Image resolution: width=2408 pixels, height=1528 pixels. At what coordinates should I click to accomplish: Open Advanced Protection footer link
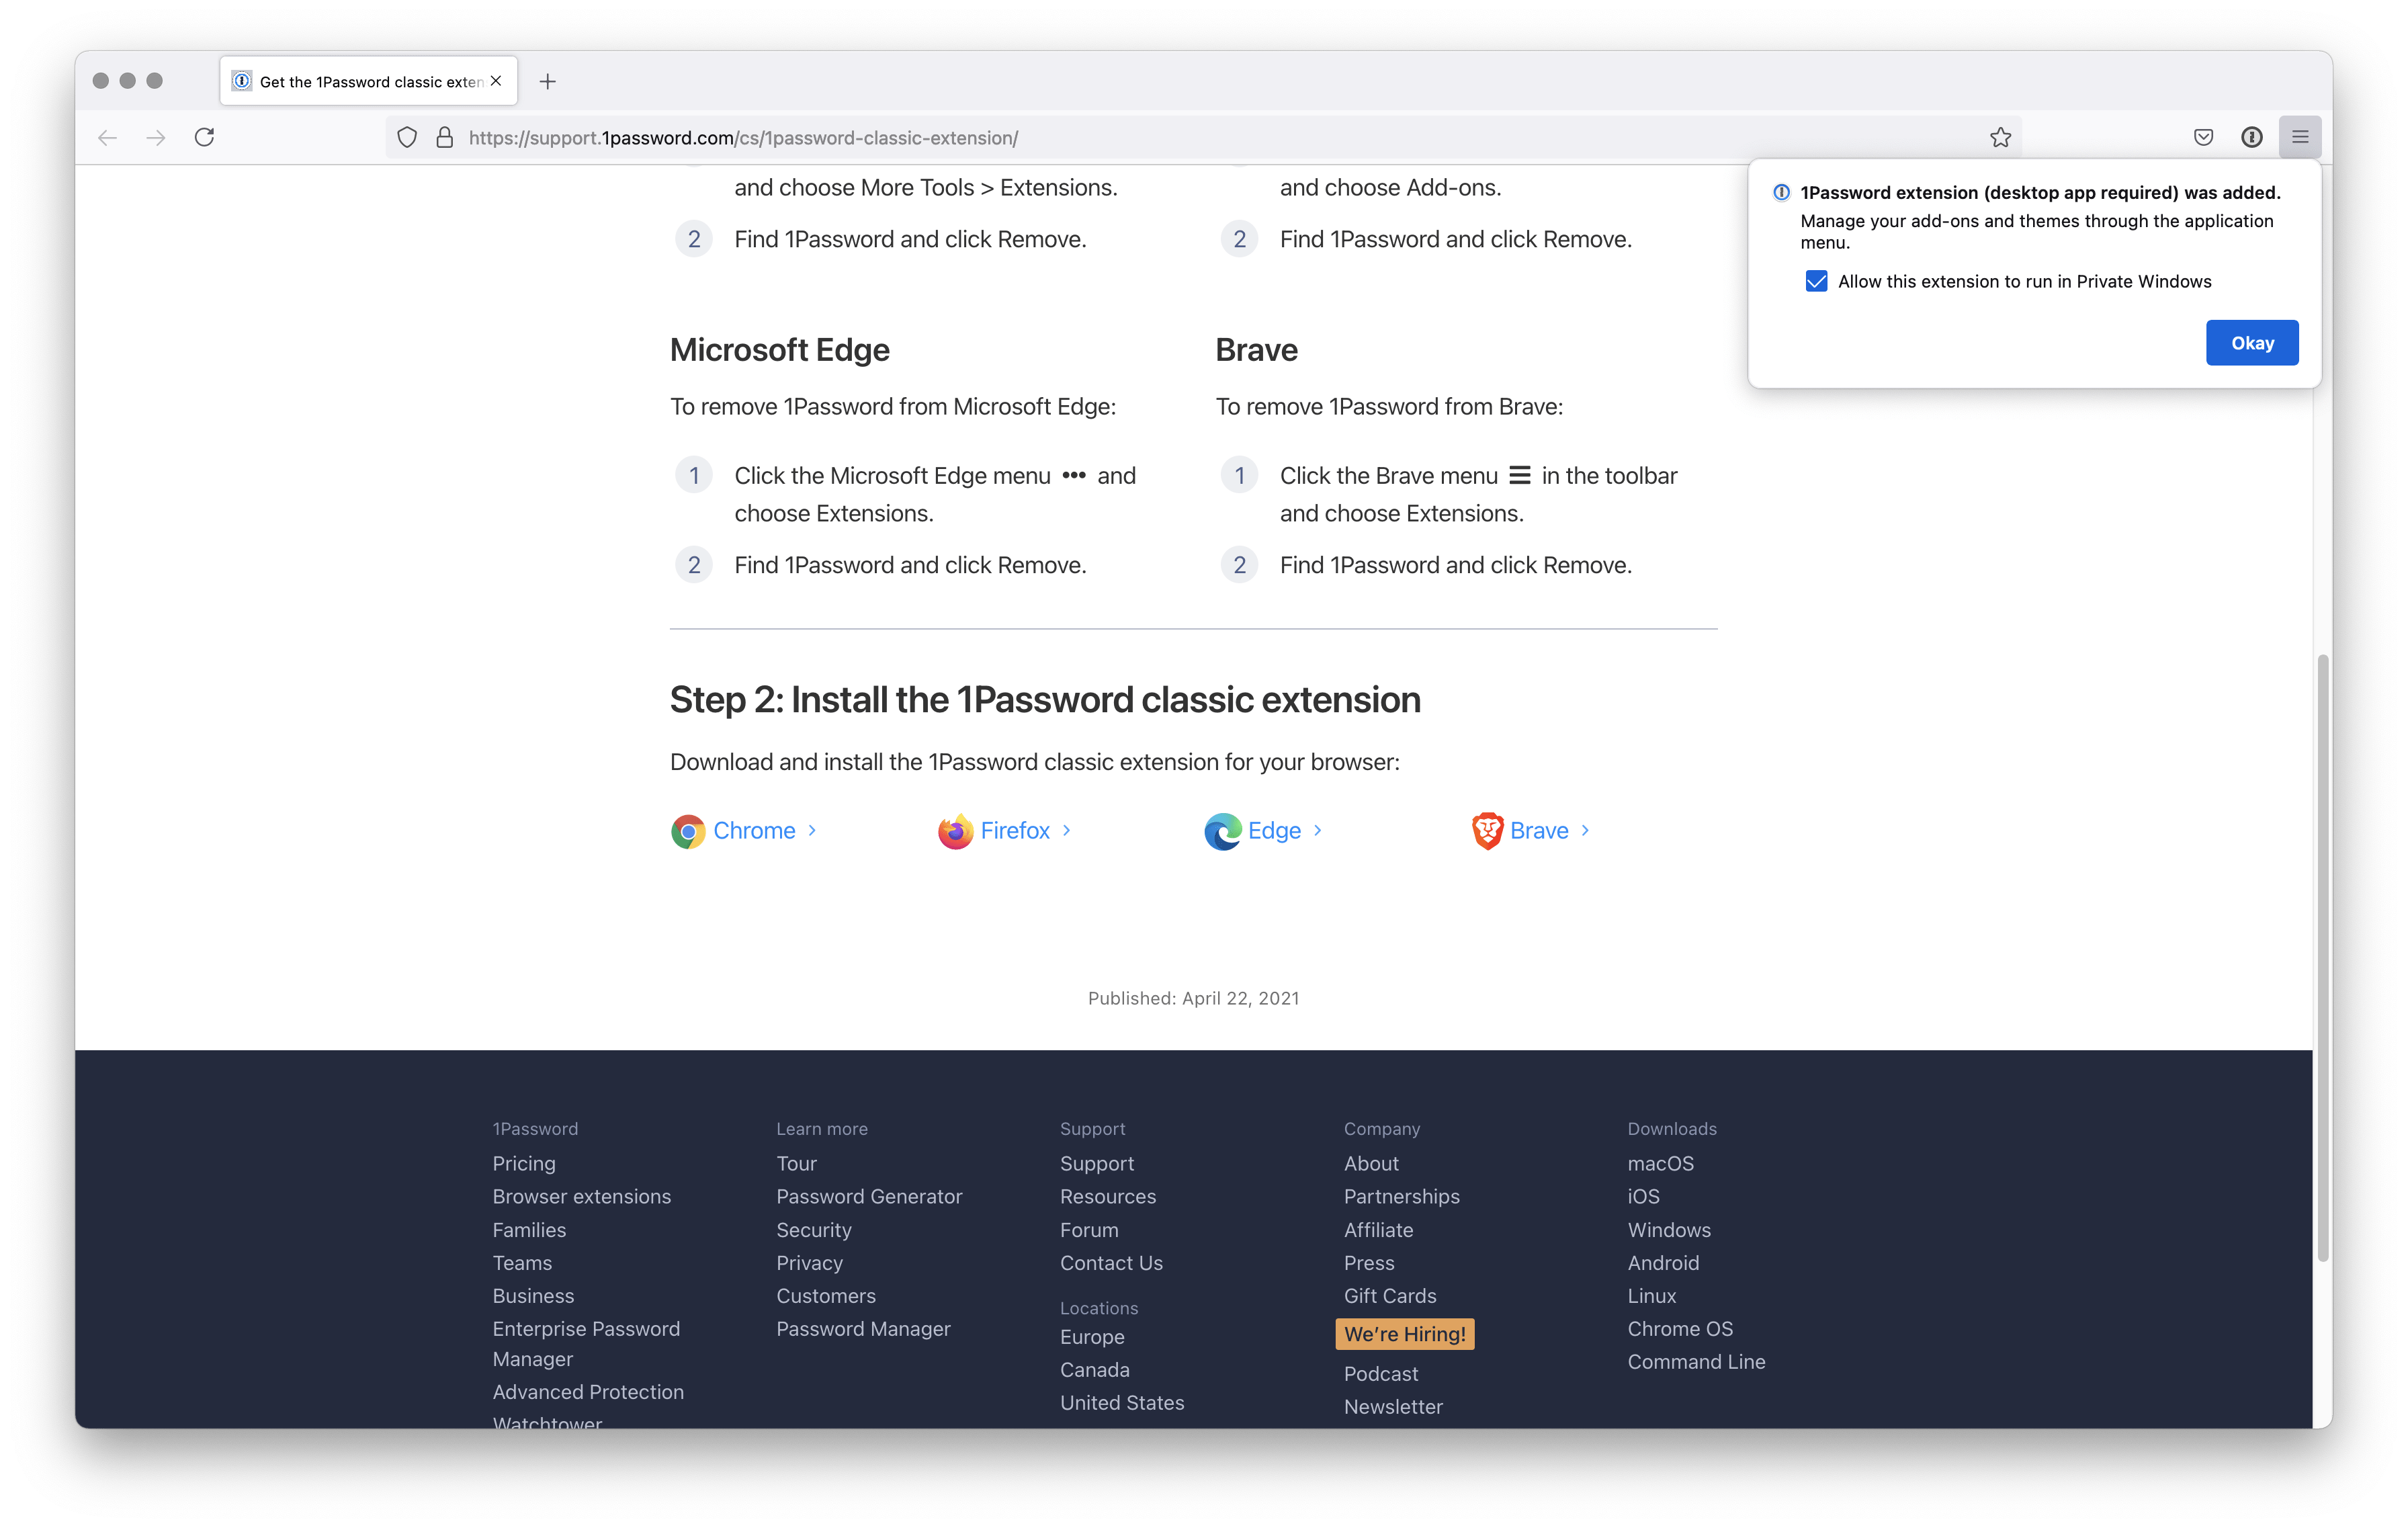588,1392
